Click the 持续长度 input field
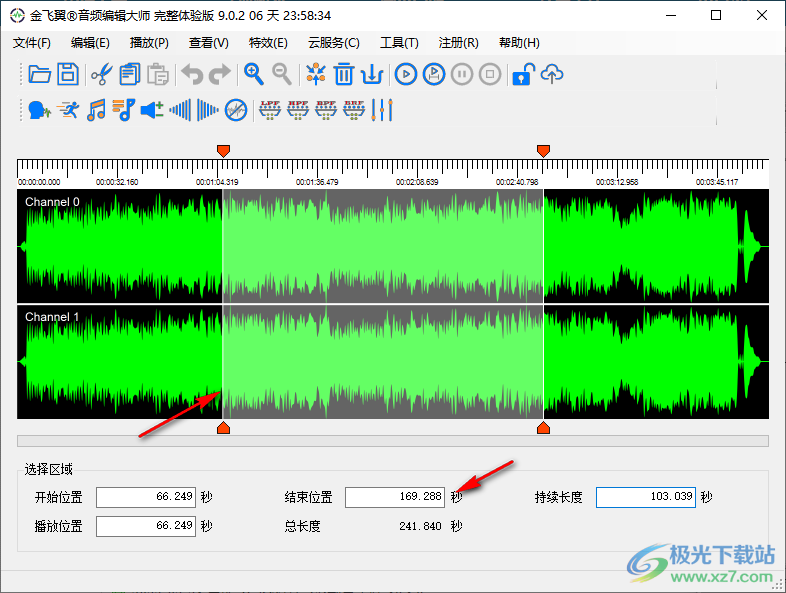This screenshot has width=786, height=593. click(645, 497)
